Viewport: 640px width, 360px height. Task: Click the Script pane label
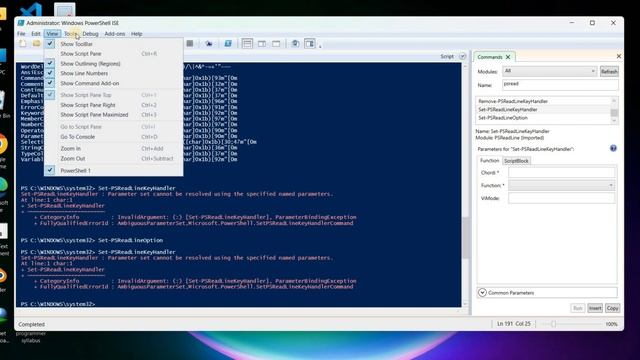(447, 57)
